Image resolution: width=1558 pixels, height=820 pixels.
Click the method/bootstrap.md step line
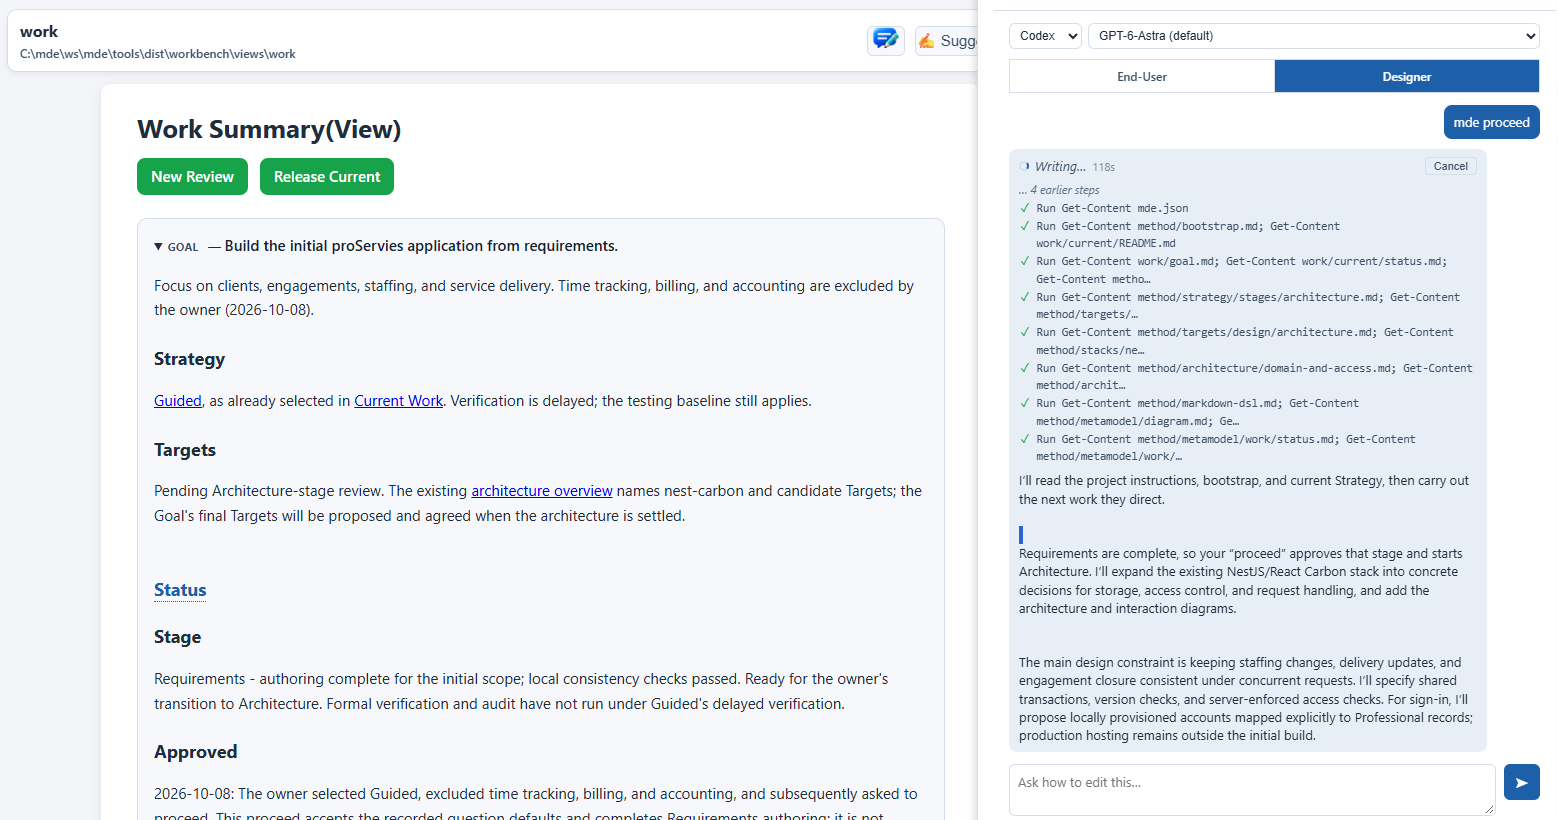[1188, 234]
